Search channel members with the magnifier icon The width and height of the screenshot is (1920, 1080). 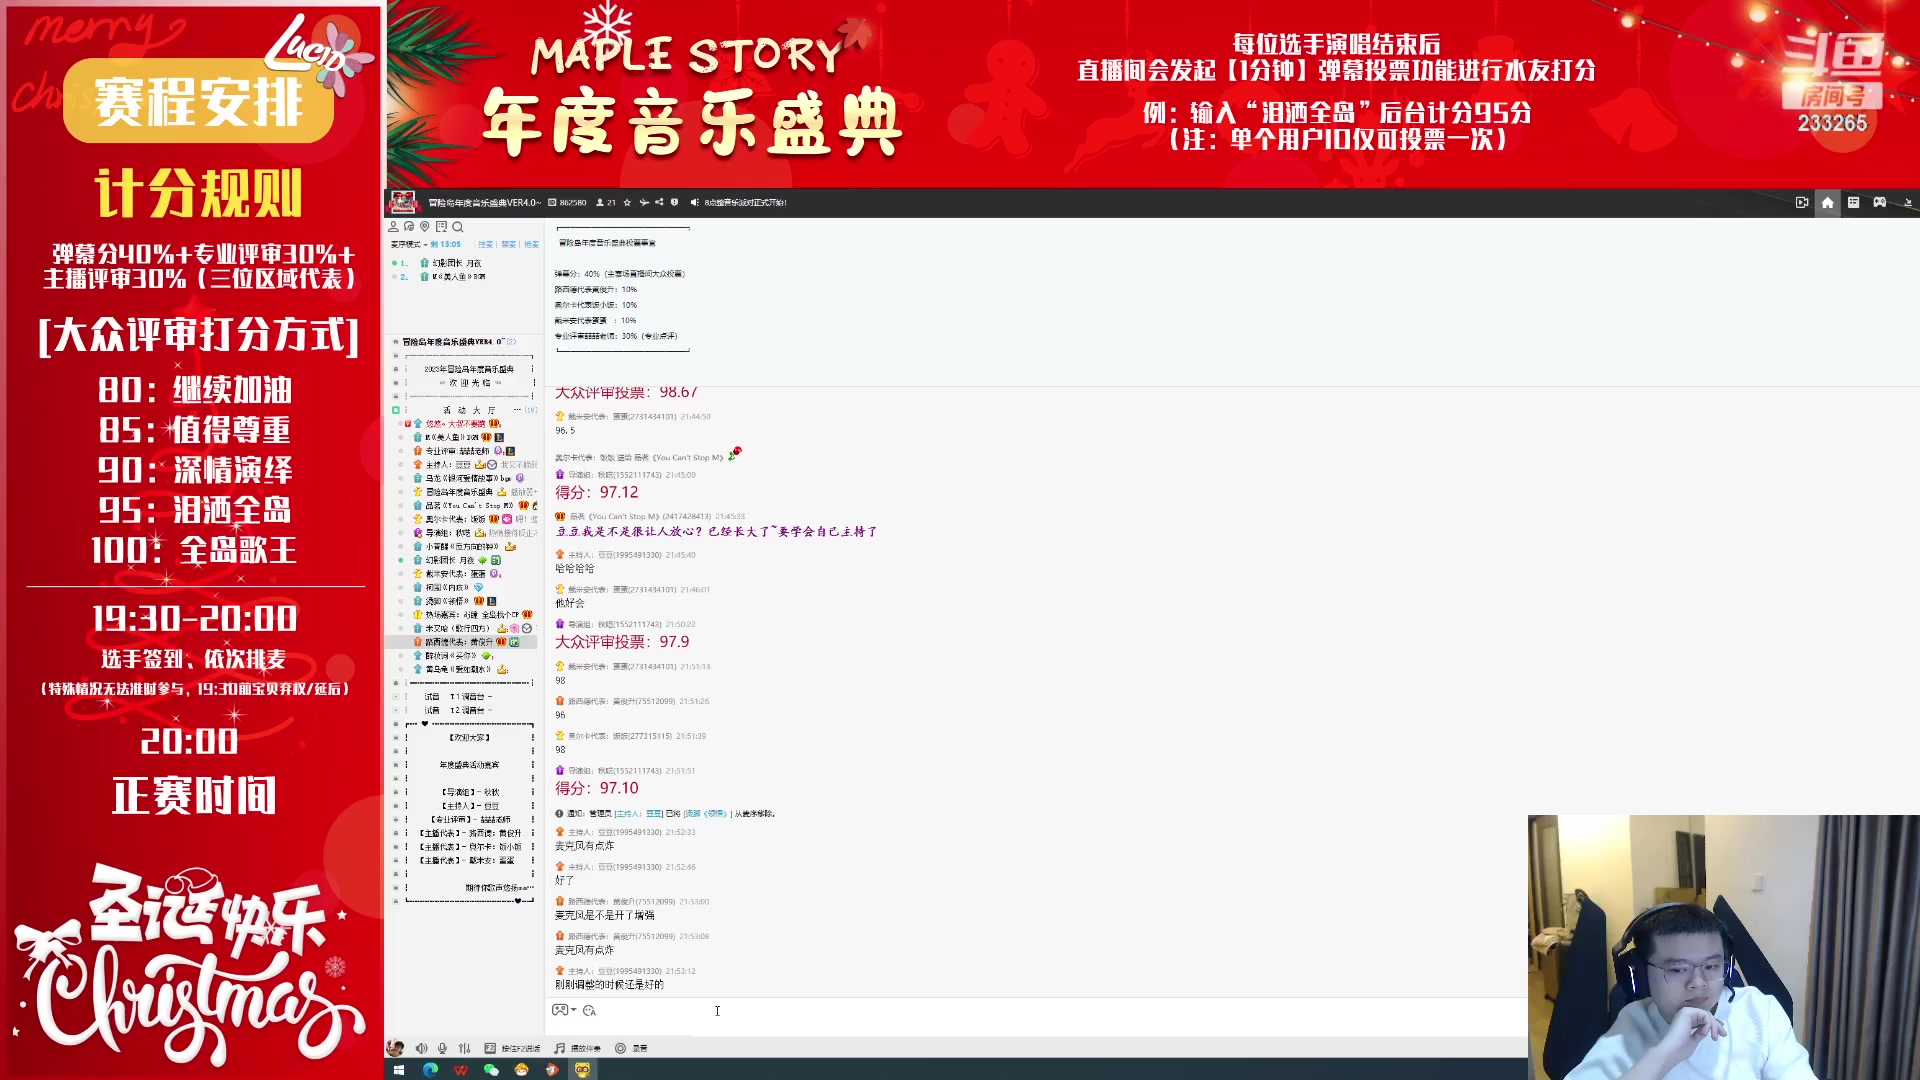tap(458, 227)
